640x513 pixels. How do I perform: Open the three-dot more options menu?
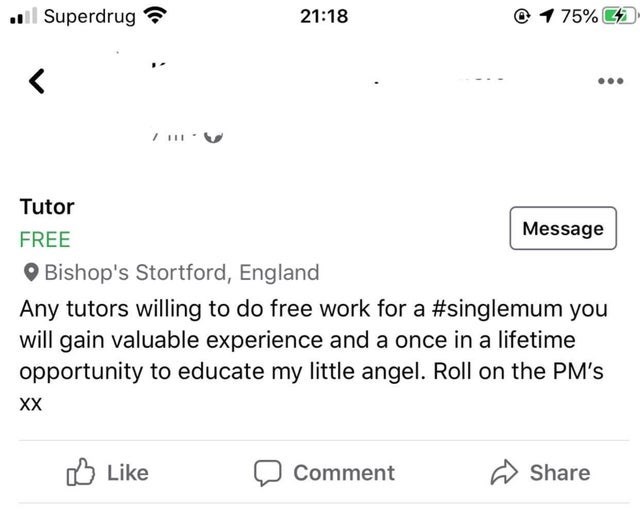pos(611,81)
